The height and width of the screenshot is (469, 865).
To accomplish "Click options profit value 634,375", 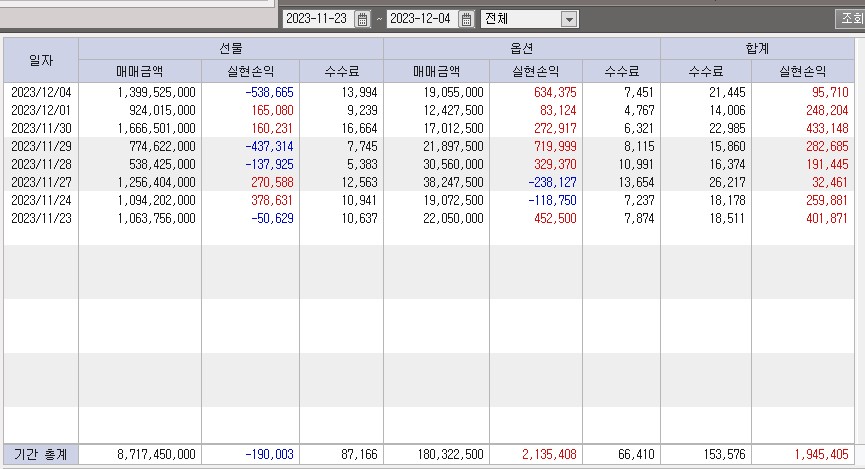I will point(555,92).
